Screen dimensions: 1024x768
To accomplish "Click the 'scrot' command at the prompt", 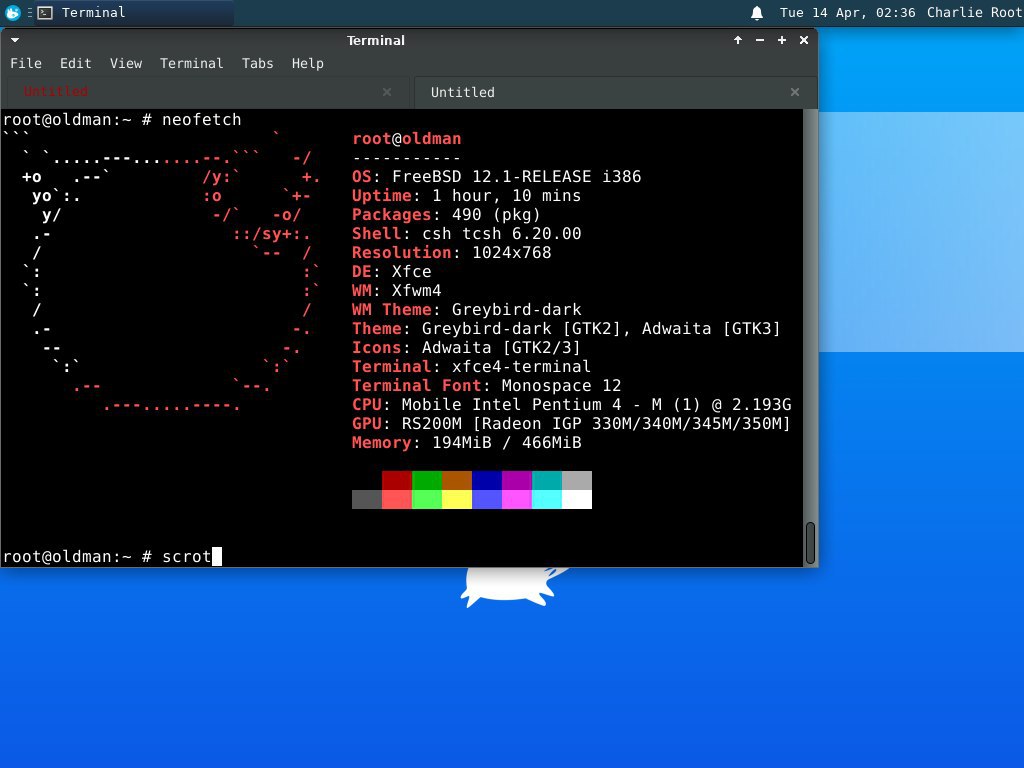I will [187, 556].
